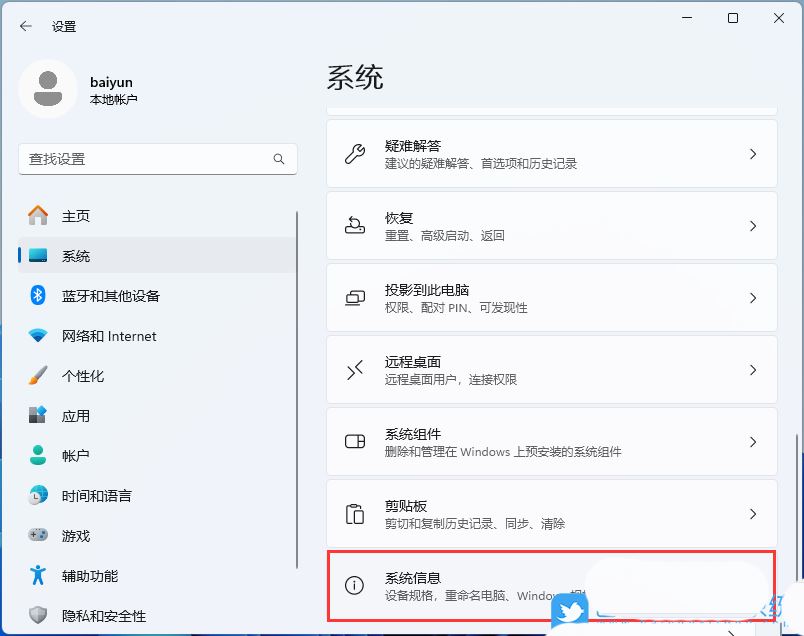The width and height of the screenshot is (804, 636).
Task: Open 应用 settings via apps icon
Action: pyautogui.click(x=37, y=416)
